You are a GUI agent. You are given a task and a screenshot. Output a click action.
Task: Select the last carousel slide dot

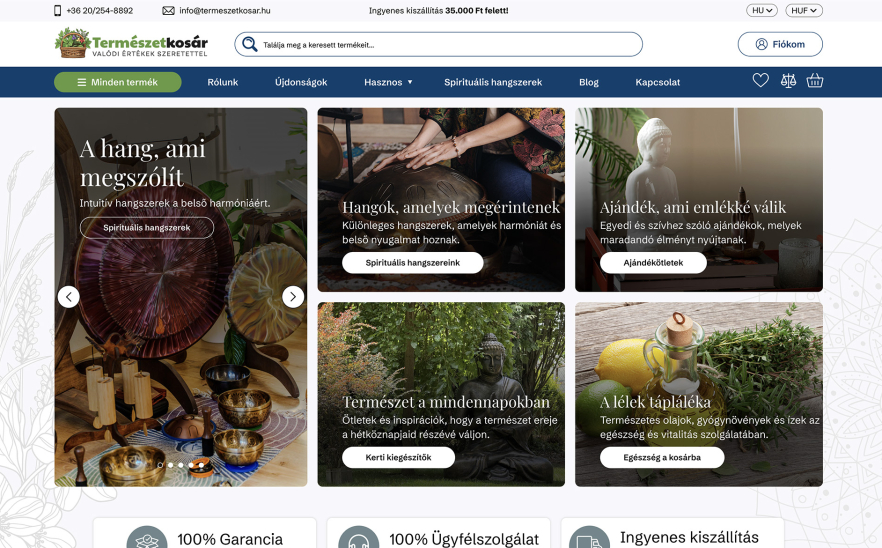point(201,465)
